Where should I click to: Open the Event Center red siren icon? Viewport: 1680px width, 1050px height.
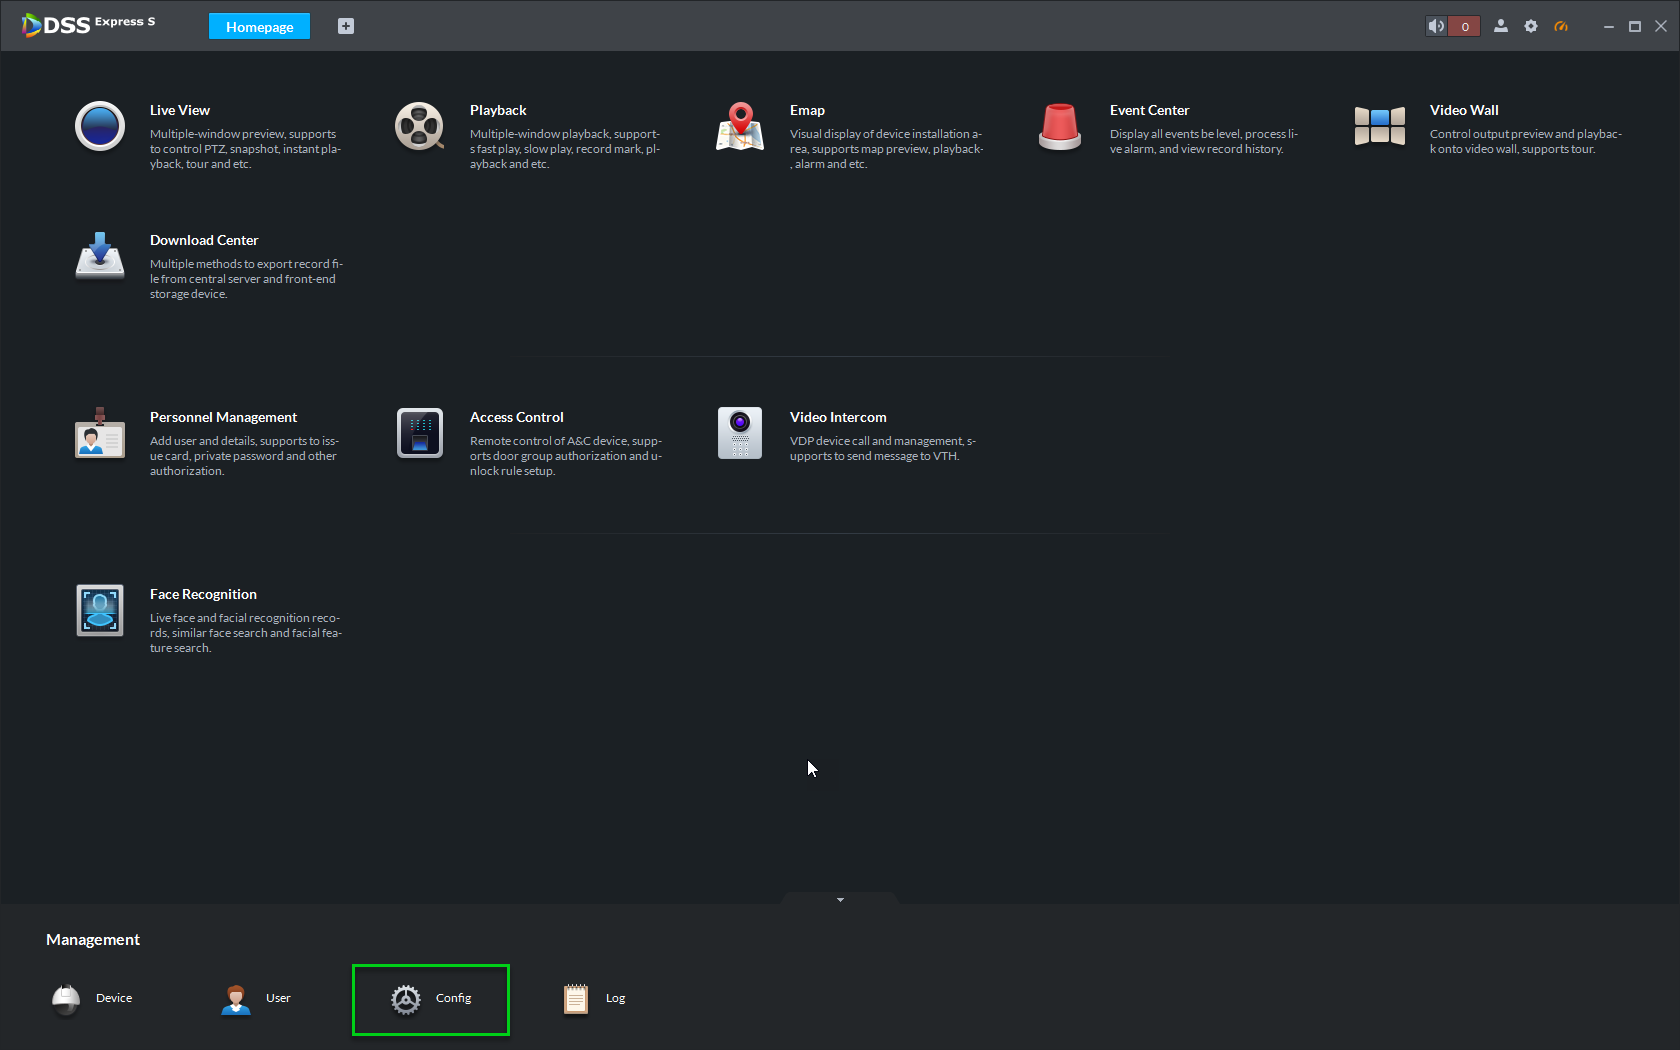tap(1060, 127)
